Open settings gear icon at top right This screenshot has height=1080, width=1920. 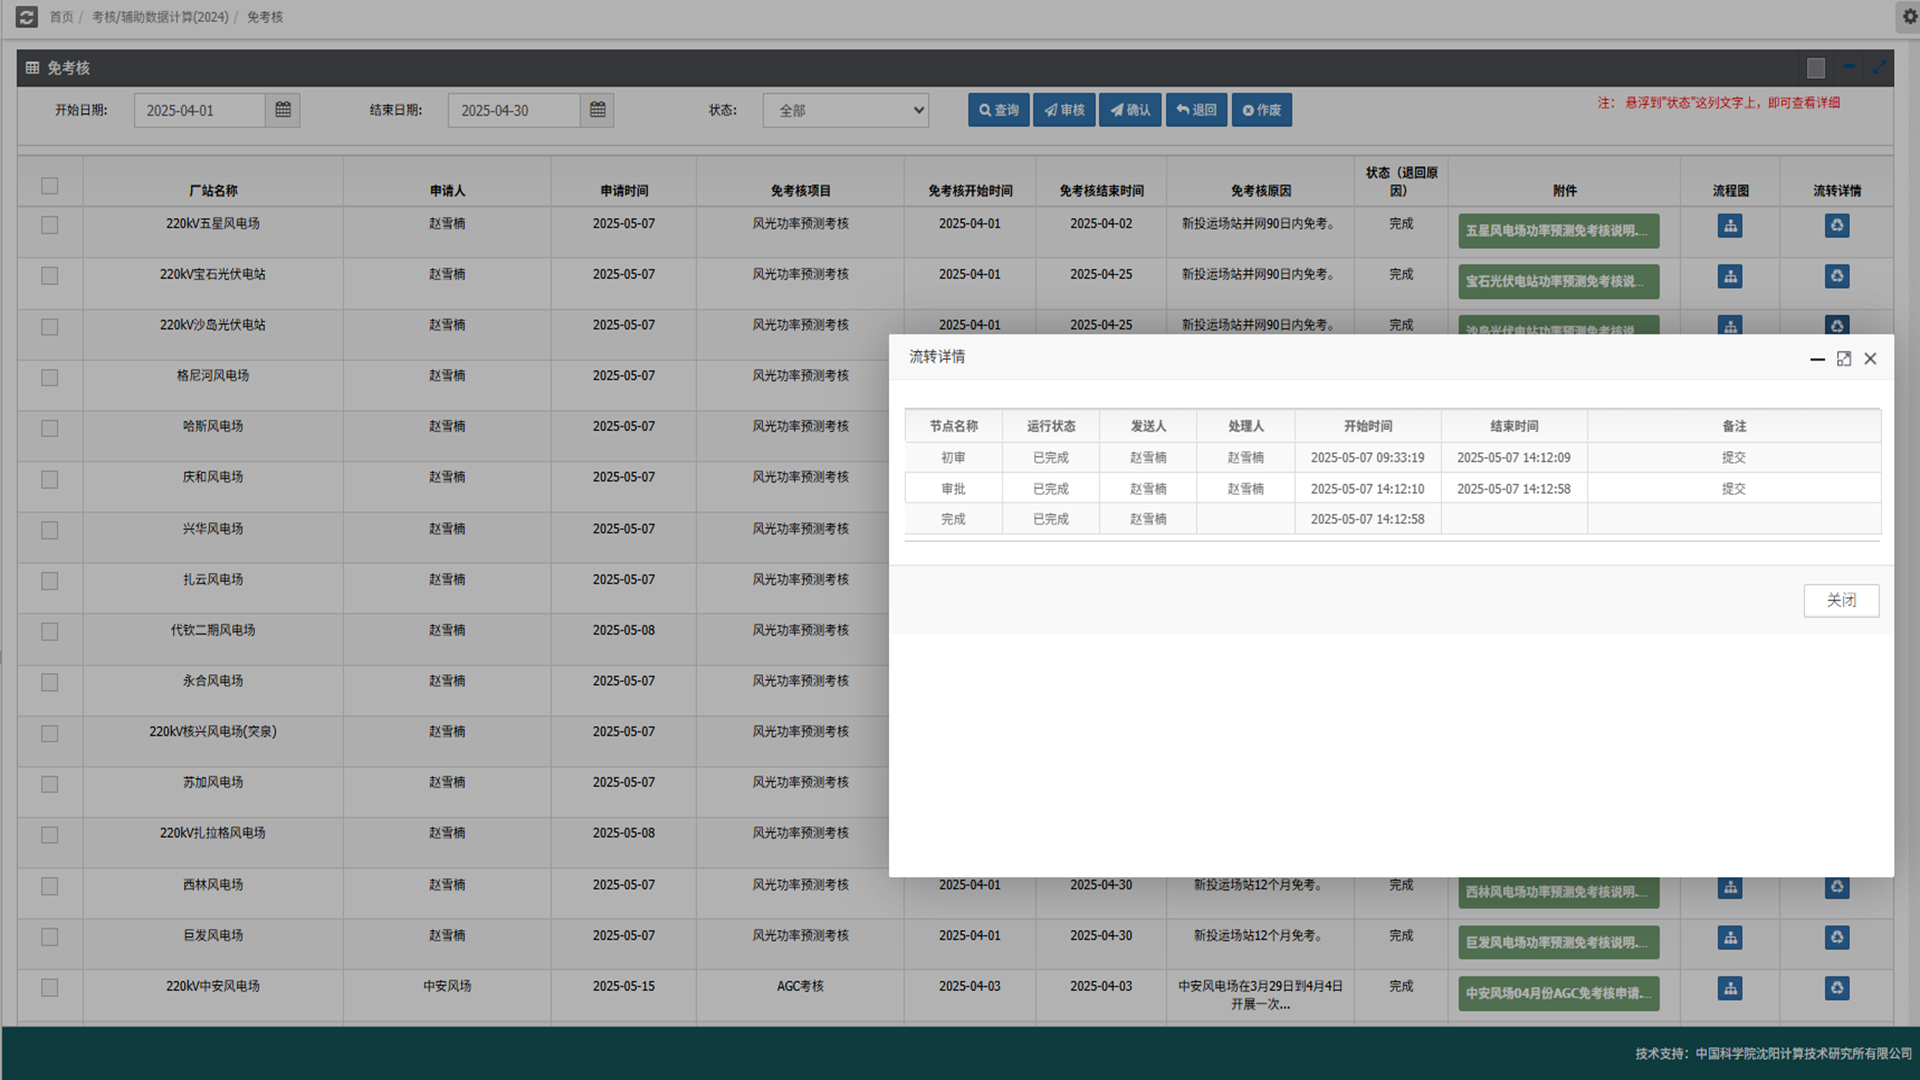tap(1909, 17)
